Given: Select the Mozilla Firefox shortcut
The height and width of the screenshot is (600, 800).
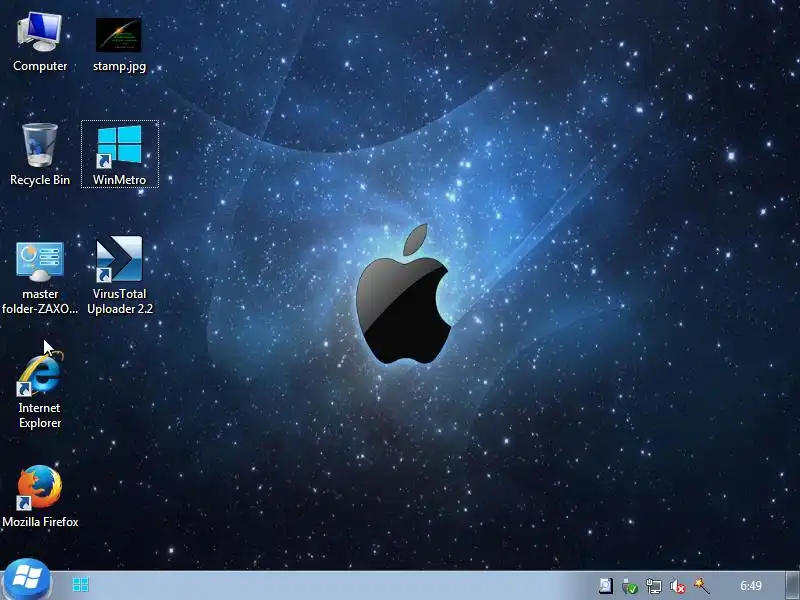Looking at the screenshot, I should click(x=40, y=487).
